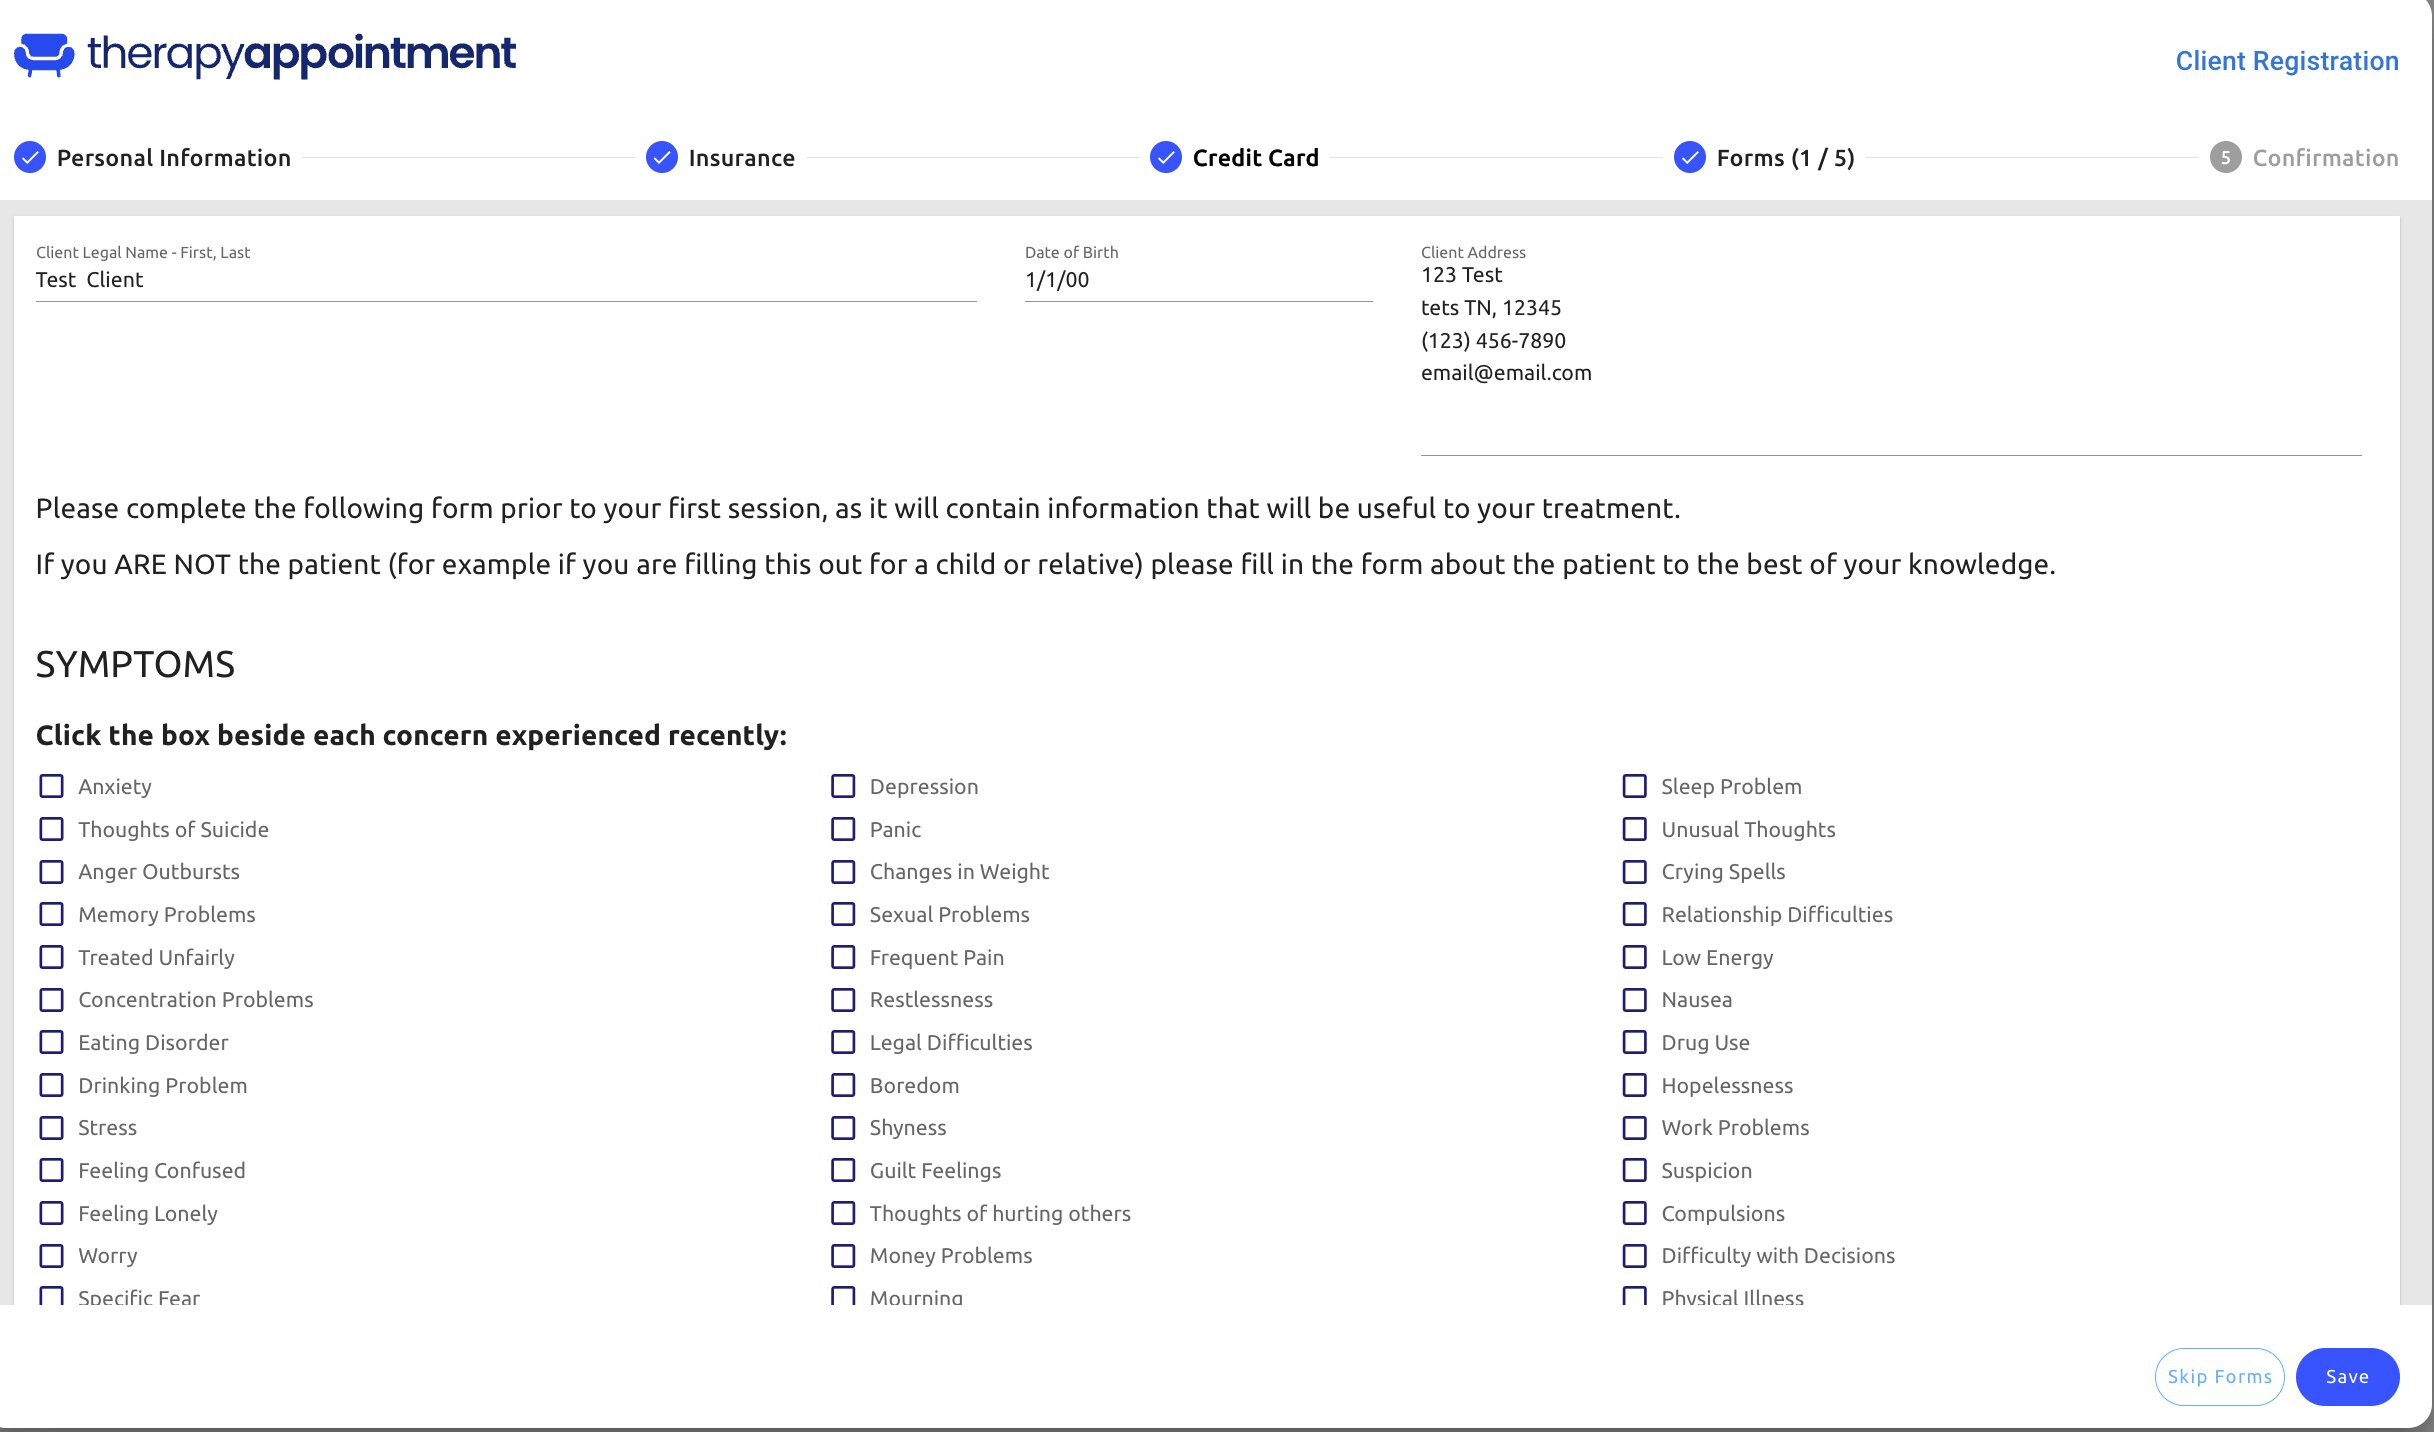The width and height of the screenshot is (2434, 1432).
Task: Click the Insurance step checkmark icon
Action: (661, 158)
